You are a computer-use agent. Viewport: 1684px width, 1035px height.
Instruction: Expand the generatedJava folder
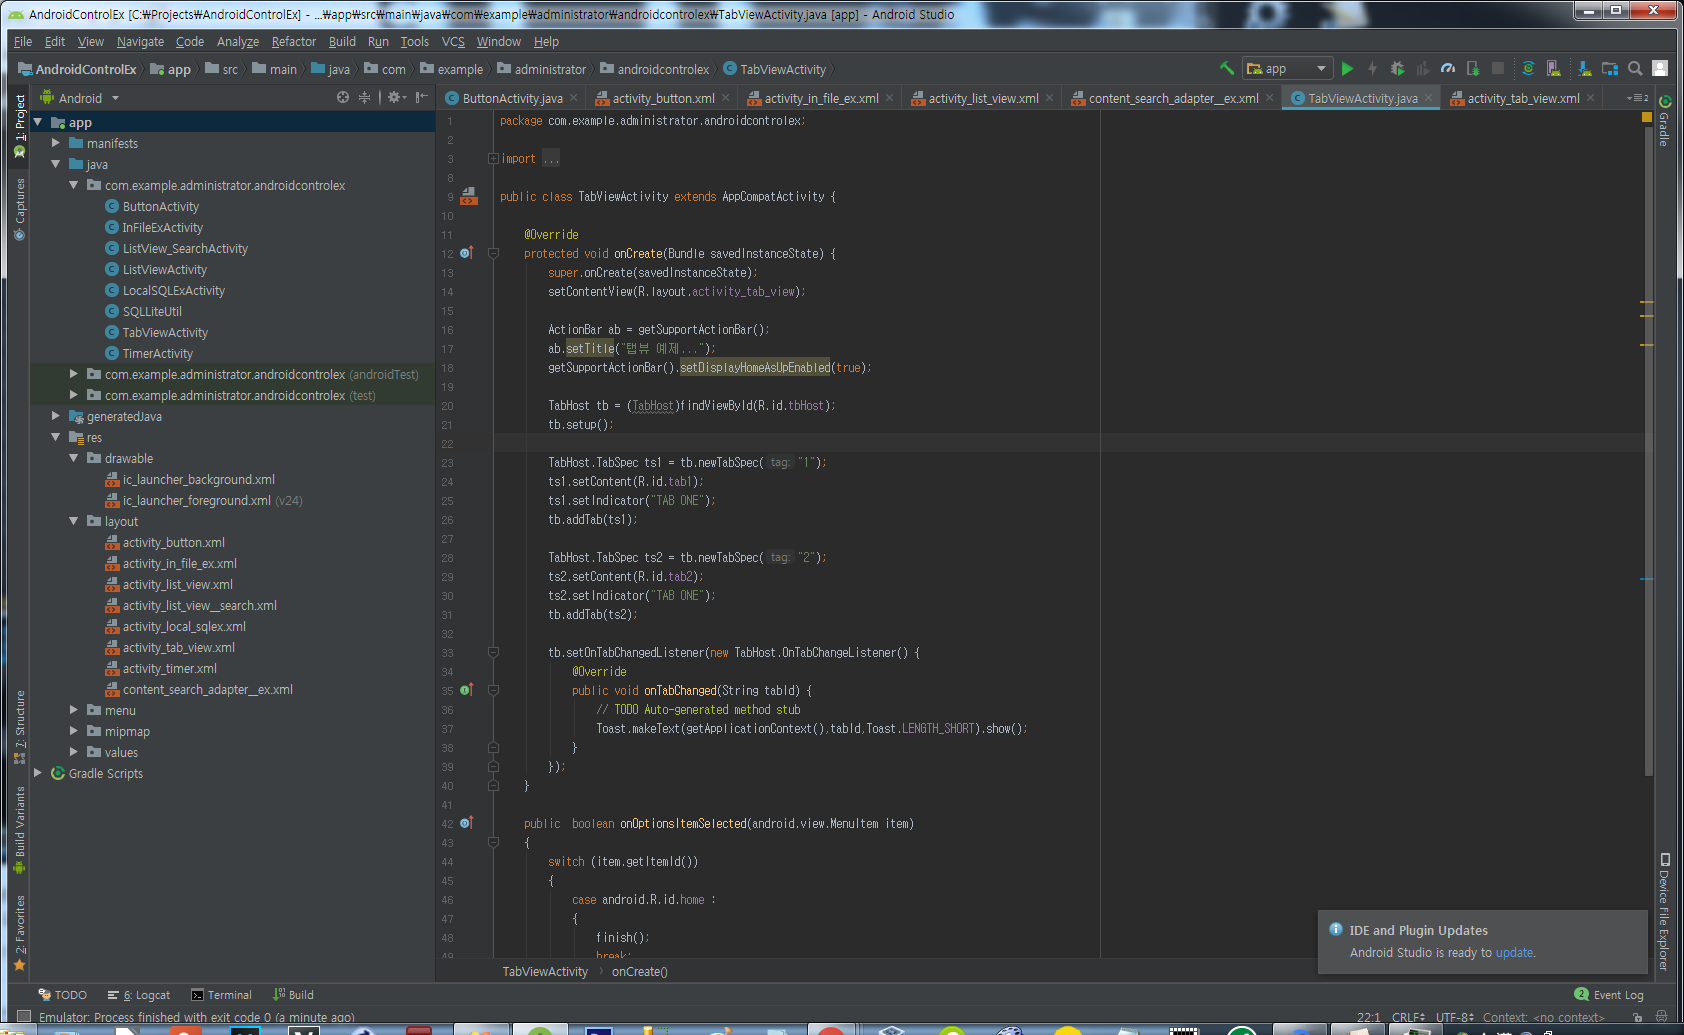56,416
